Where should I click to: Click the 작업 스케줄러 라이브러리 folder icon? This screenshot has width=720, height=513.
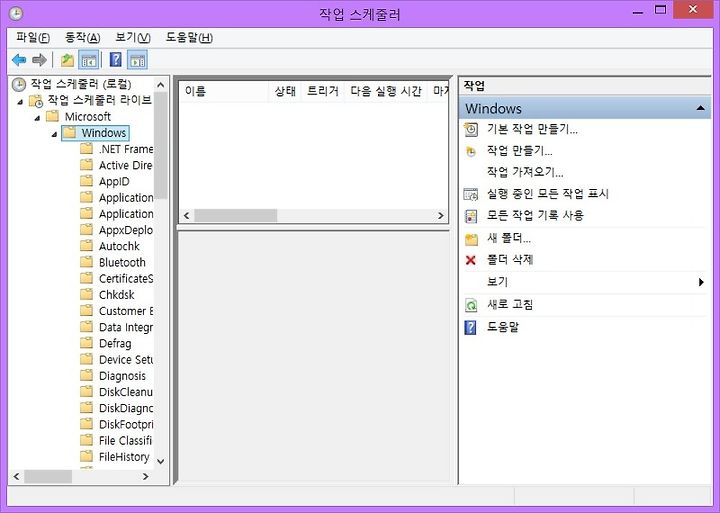pyautogui.click(x=36, y=101)
